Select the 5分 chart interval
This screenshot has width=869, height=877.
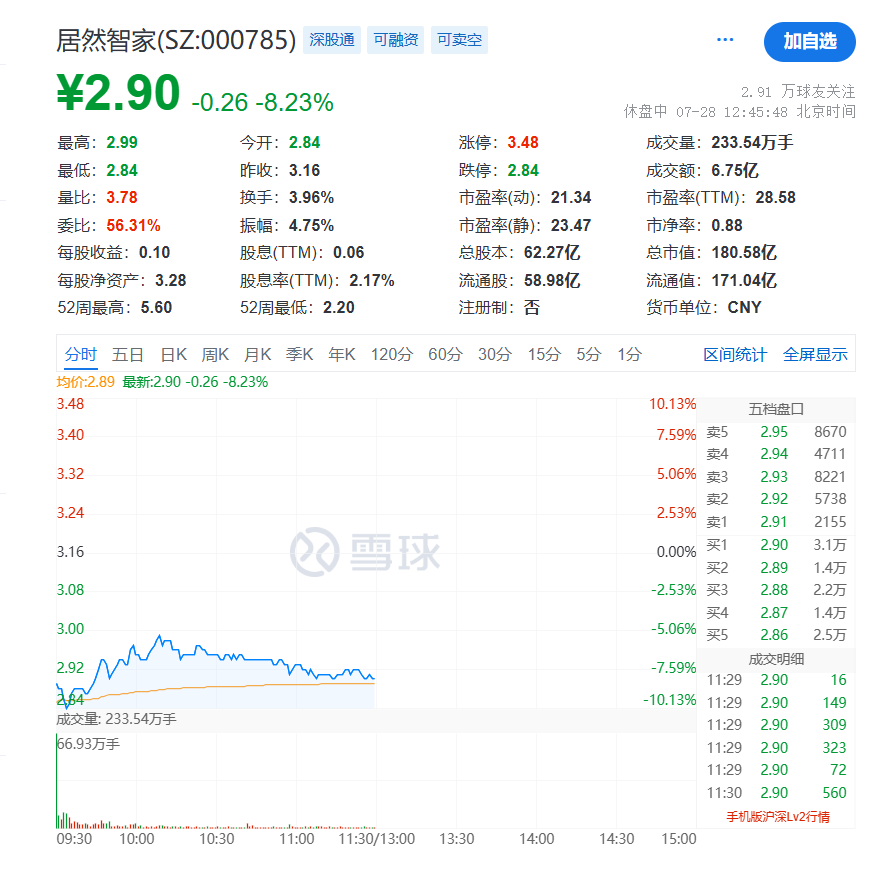589,354
